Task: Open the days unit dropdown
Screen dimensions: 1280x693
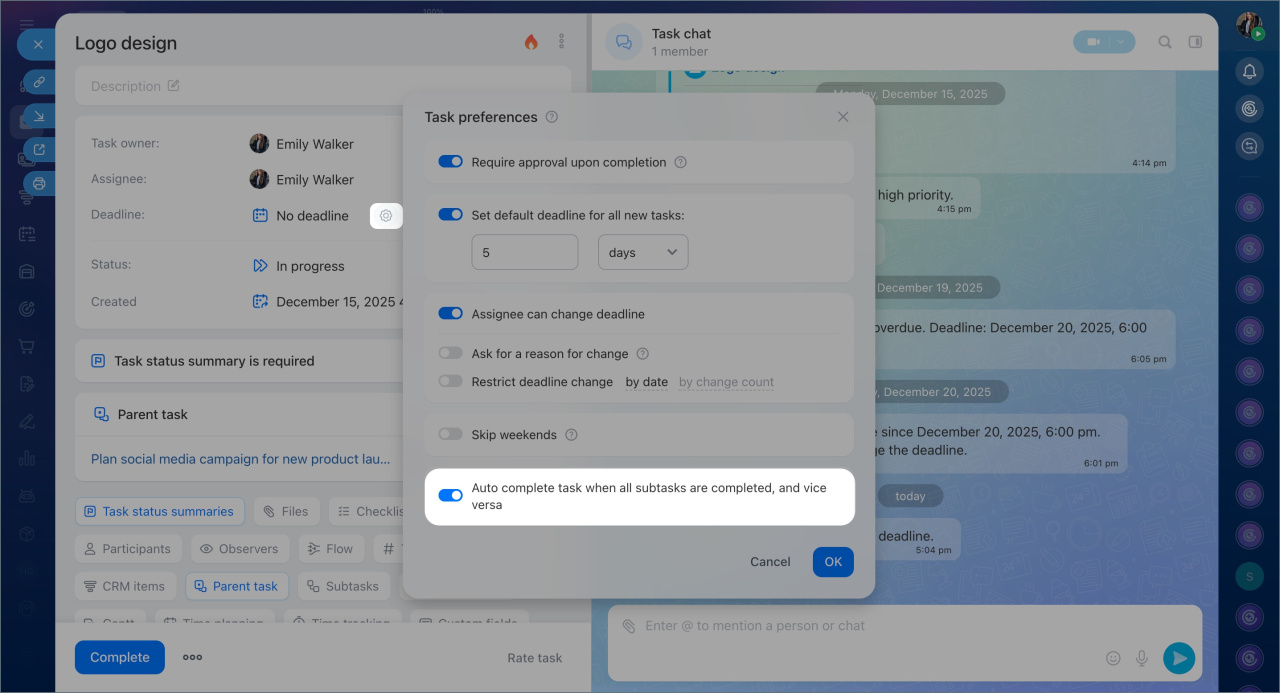Action: pos(642,252)
